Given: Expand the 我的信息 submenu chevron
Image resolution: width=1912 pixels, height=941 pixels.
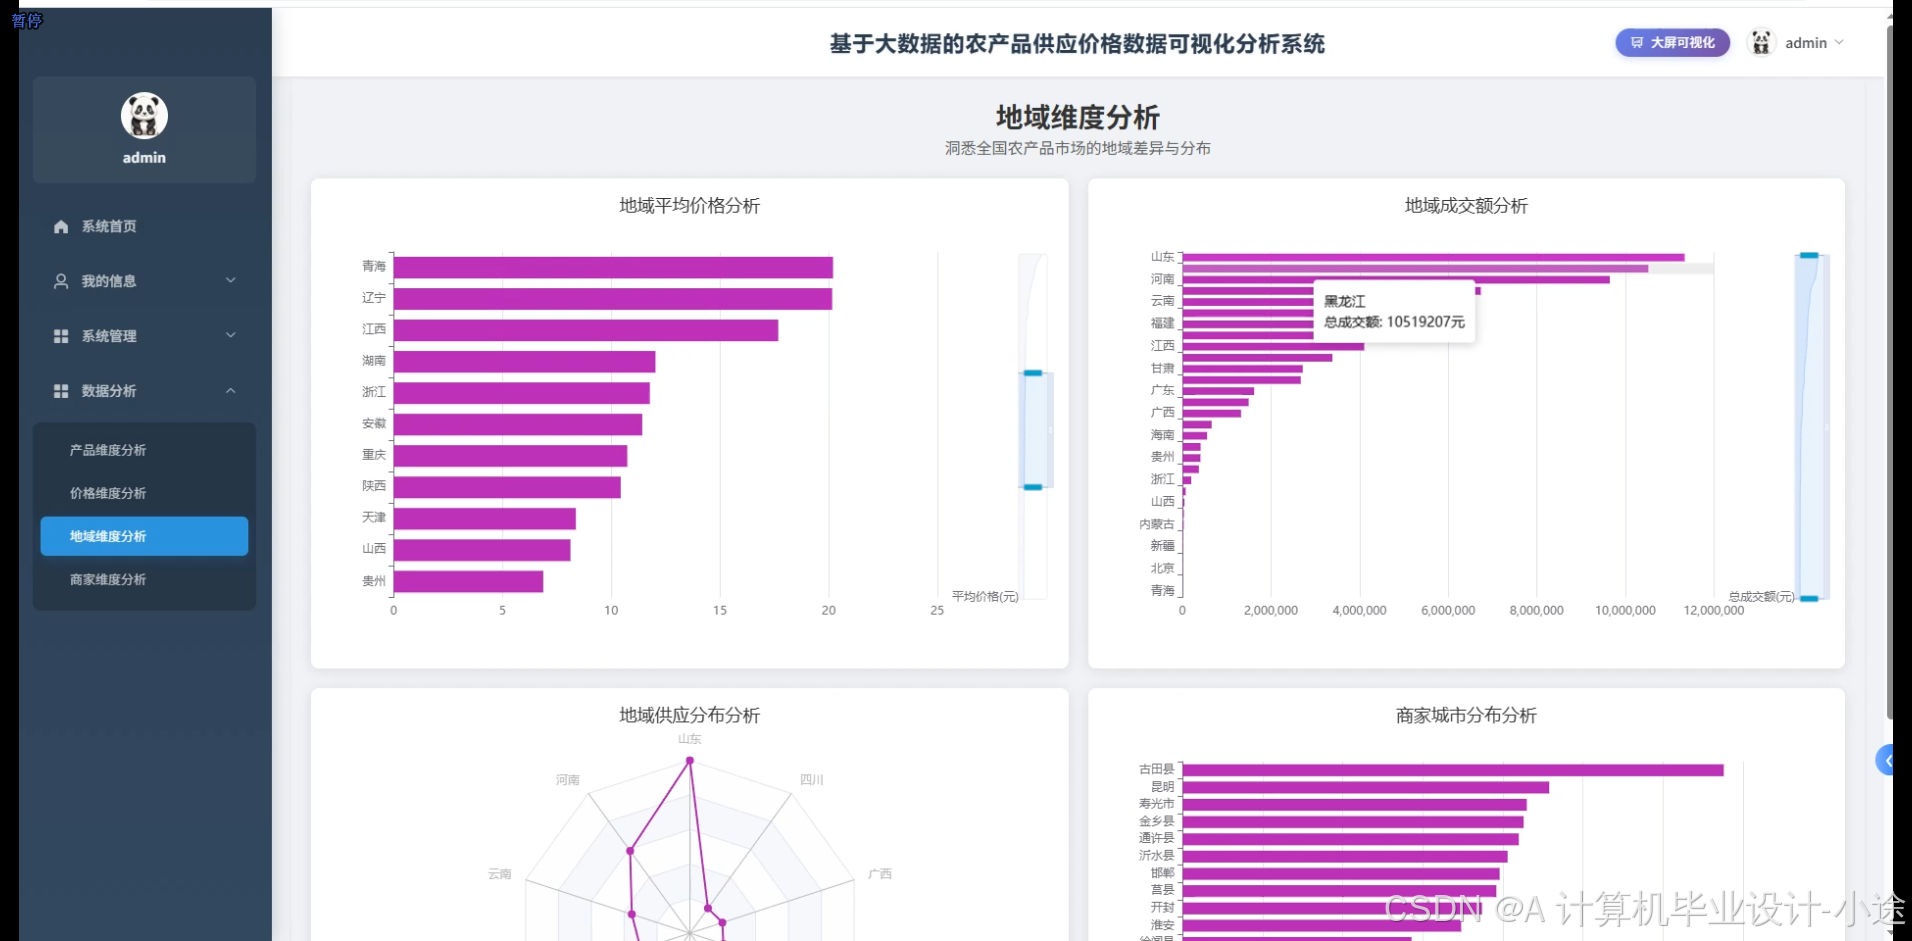Looking at the screenshot, I should click(x=231, y=280).
